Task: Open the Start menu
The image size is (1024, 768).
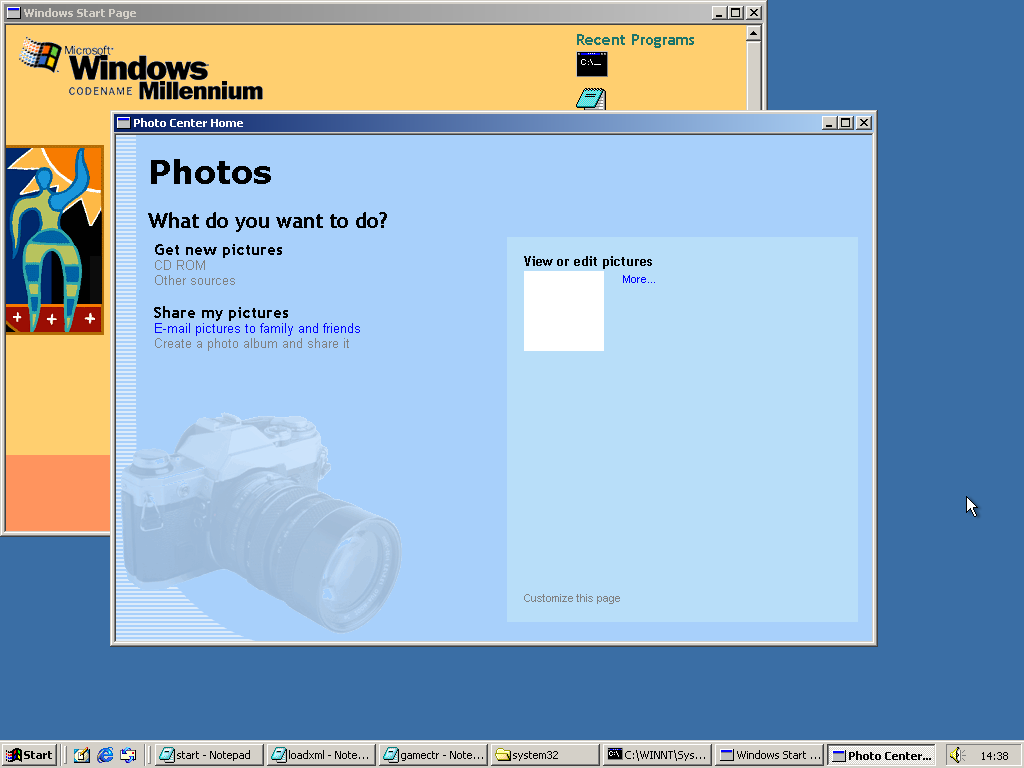Action: (x=29, y=756)
